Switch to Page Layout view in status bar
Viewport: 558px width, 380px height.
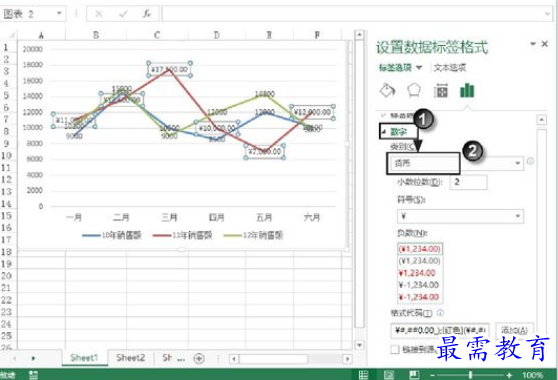coord(389,375)
